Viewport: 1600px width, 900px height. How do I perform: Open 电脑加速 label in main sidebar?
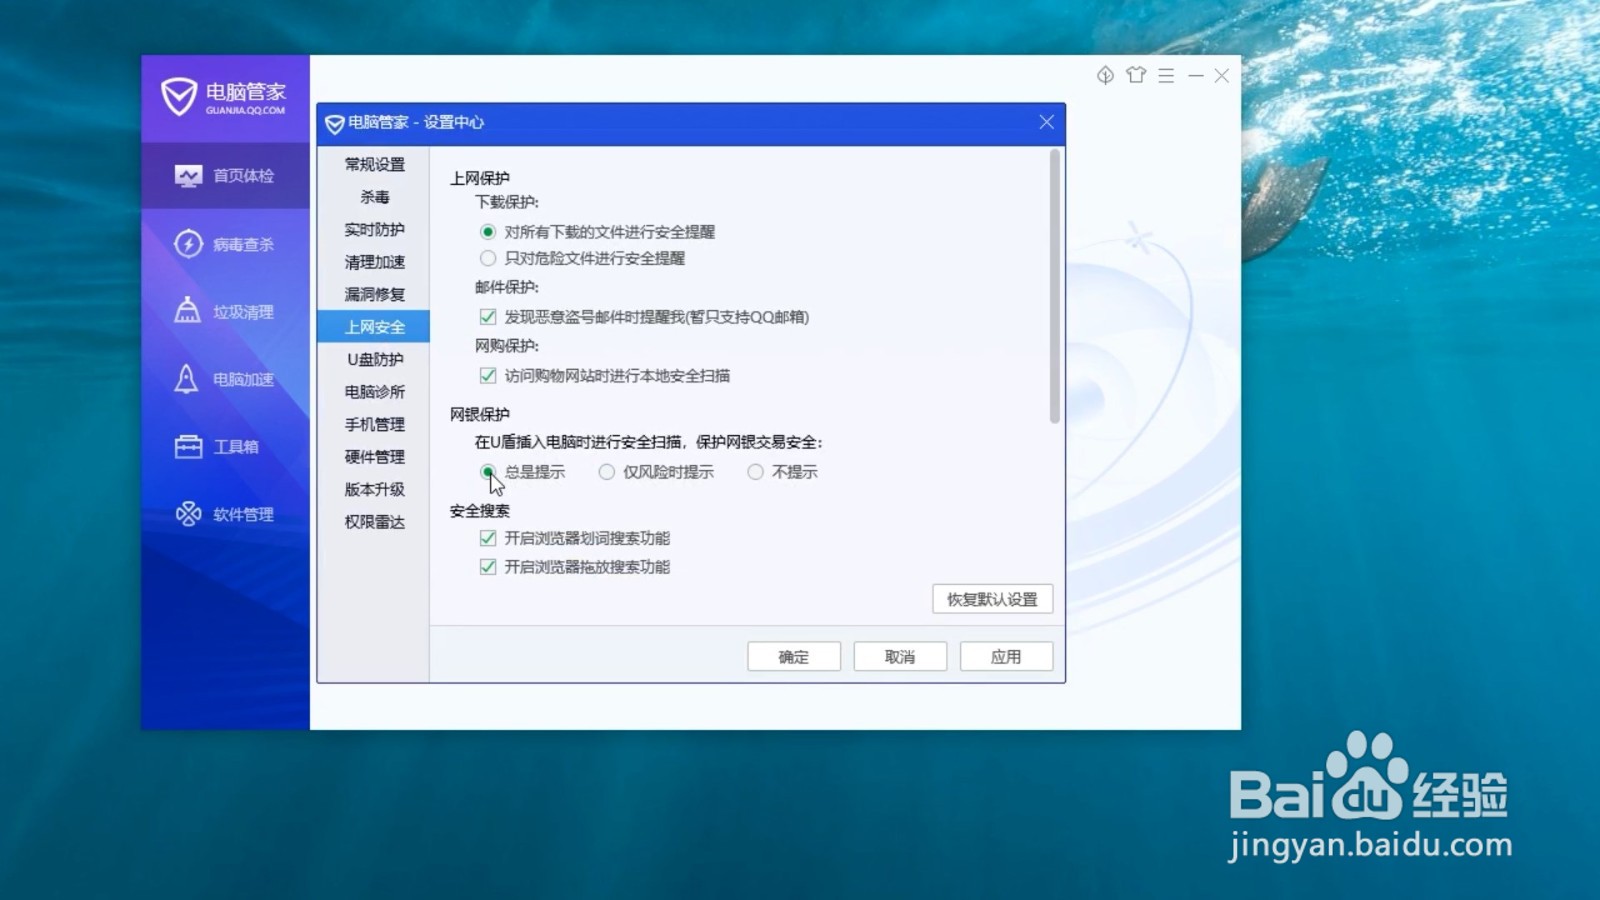point(243,380)
